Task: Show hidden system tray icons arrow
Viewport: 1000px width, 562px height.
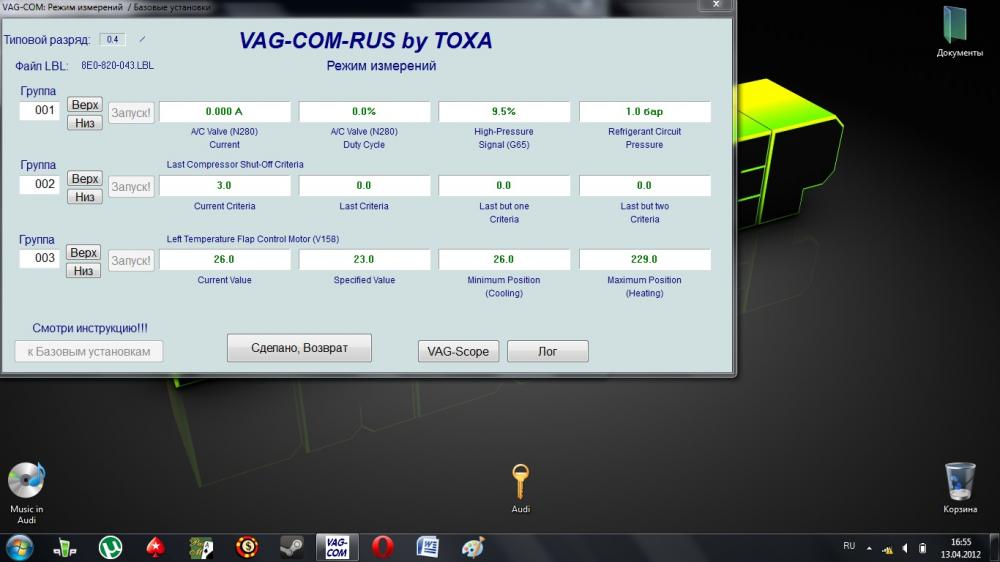Action: pyautogui.click(x=869, y=548)
